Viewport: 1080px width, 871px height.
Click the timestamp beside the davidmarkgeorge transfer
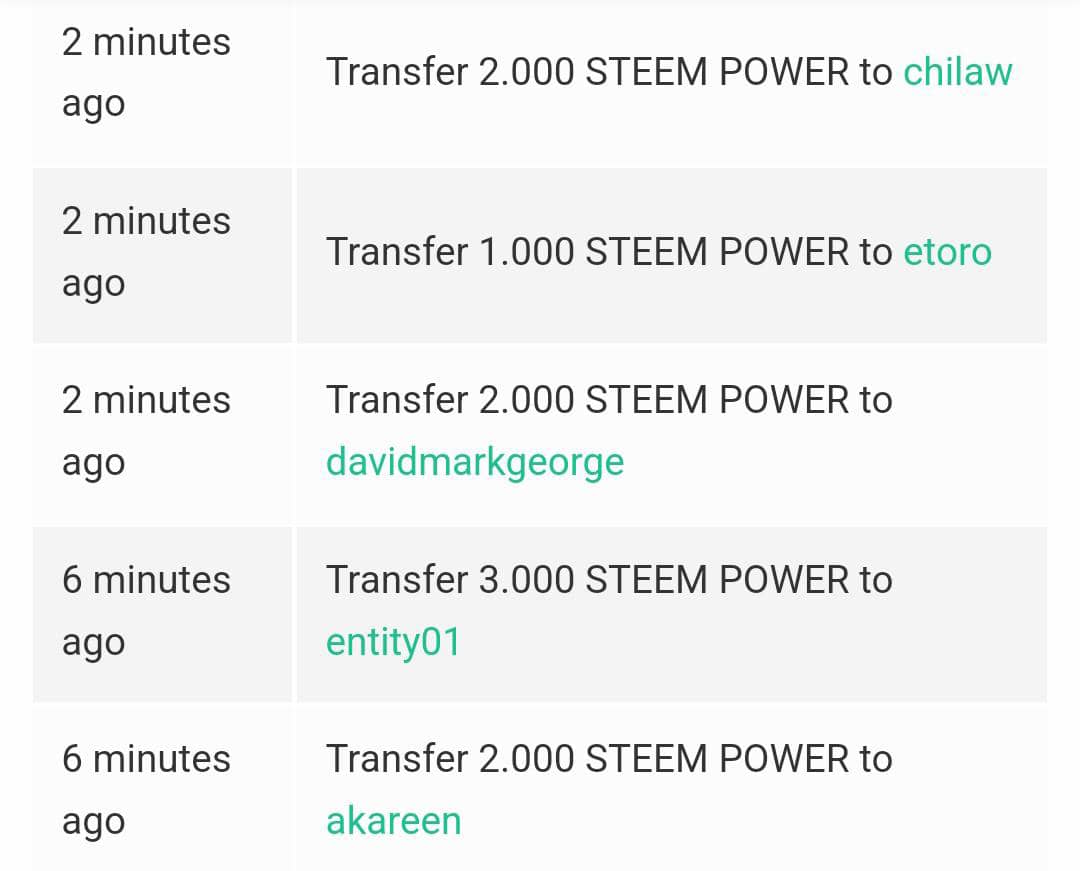[146, 430]
